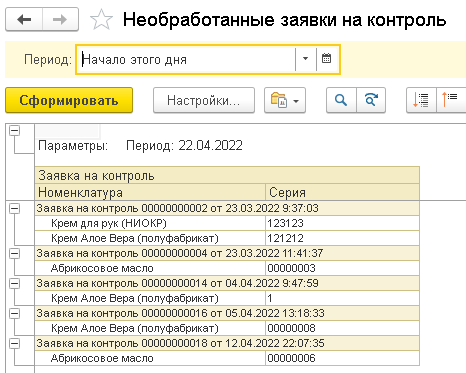Select the Период: 22.04.2022 parameter text
Image resolution: width=466 pixels, height=373 pixels.
tap(184, 146)
